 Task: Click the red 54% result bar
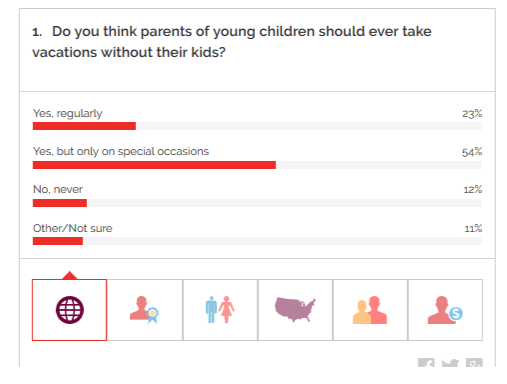coord(154,165)
